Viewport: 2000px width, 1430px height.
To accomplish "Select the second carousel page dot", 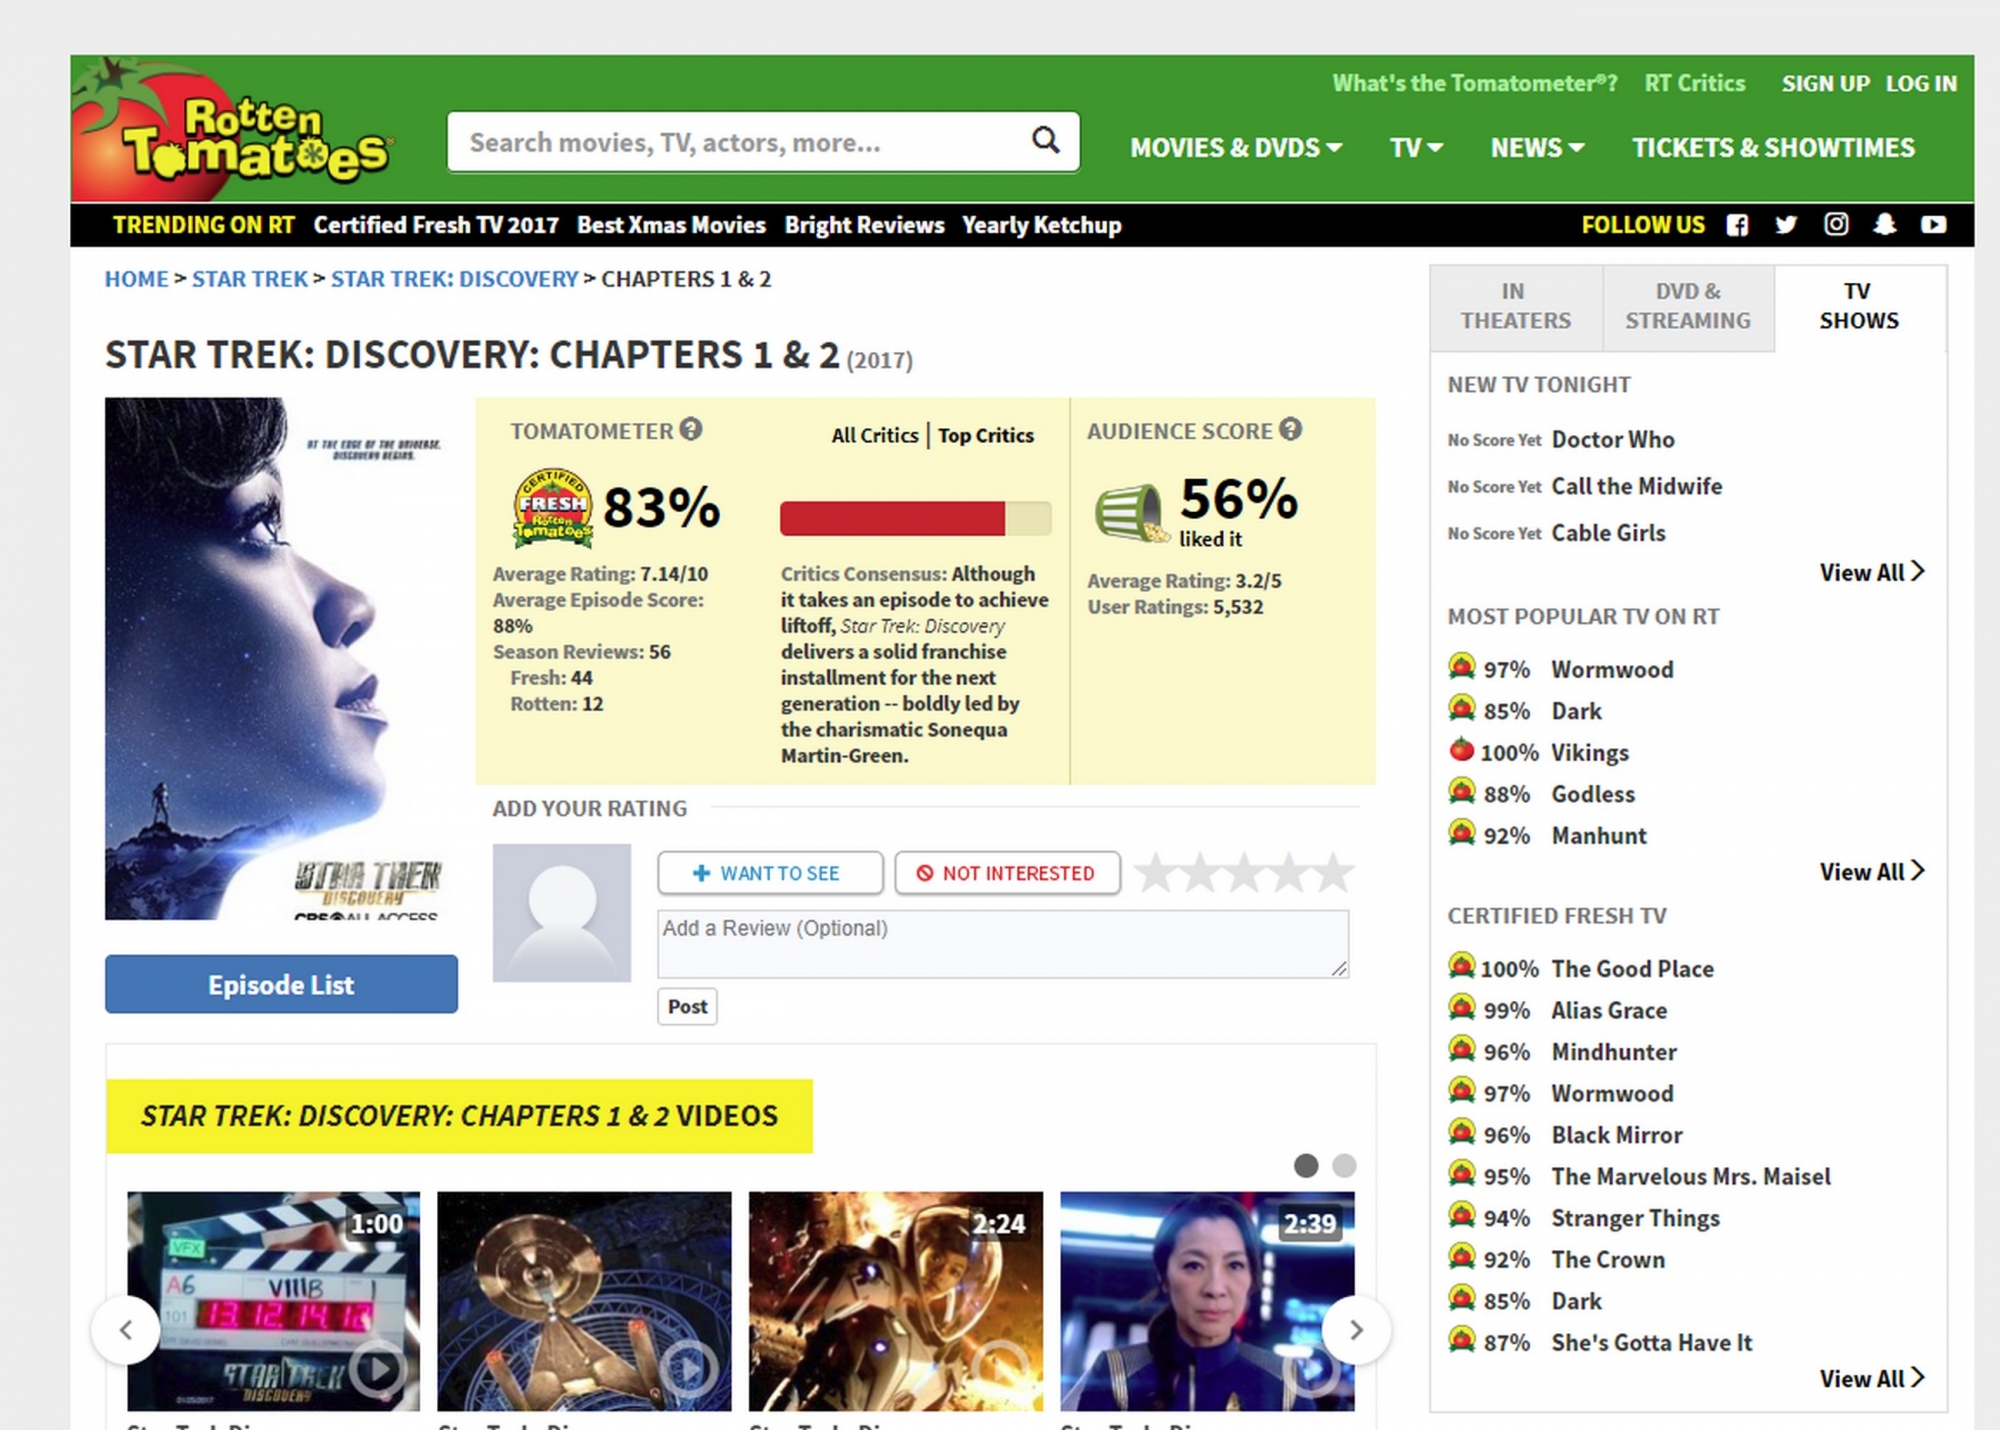I will [1344, 1165].
